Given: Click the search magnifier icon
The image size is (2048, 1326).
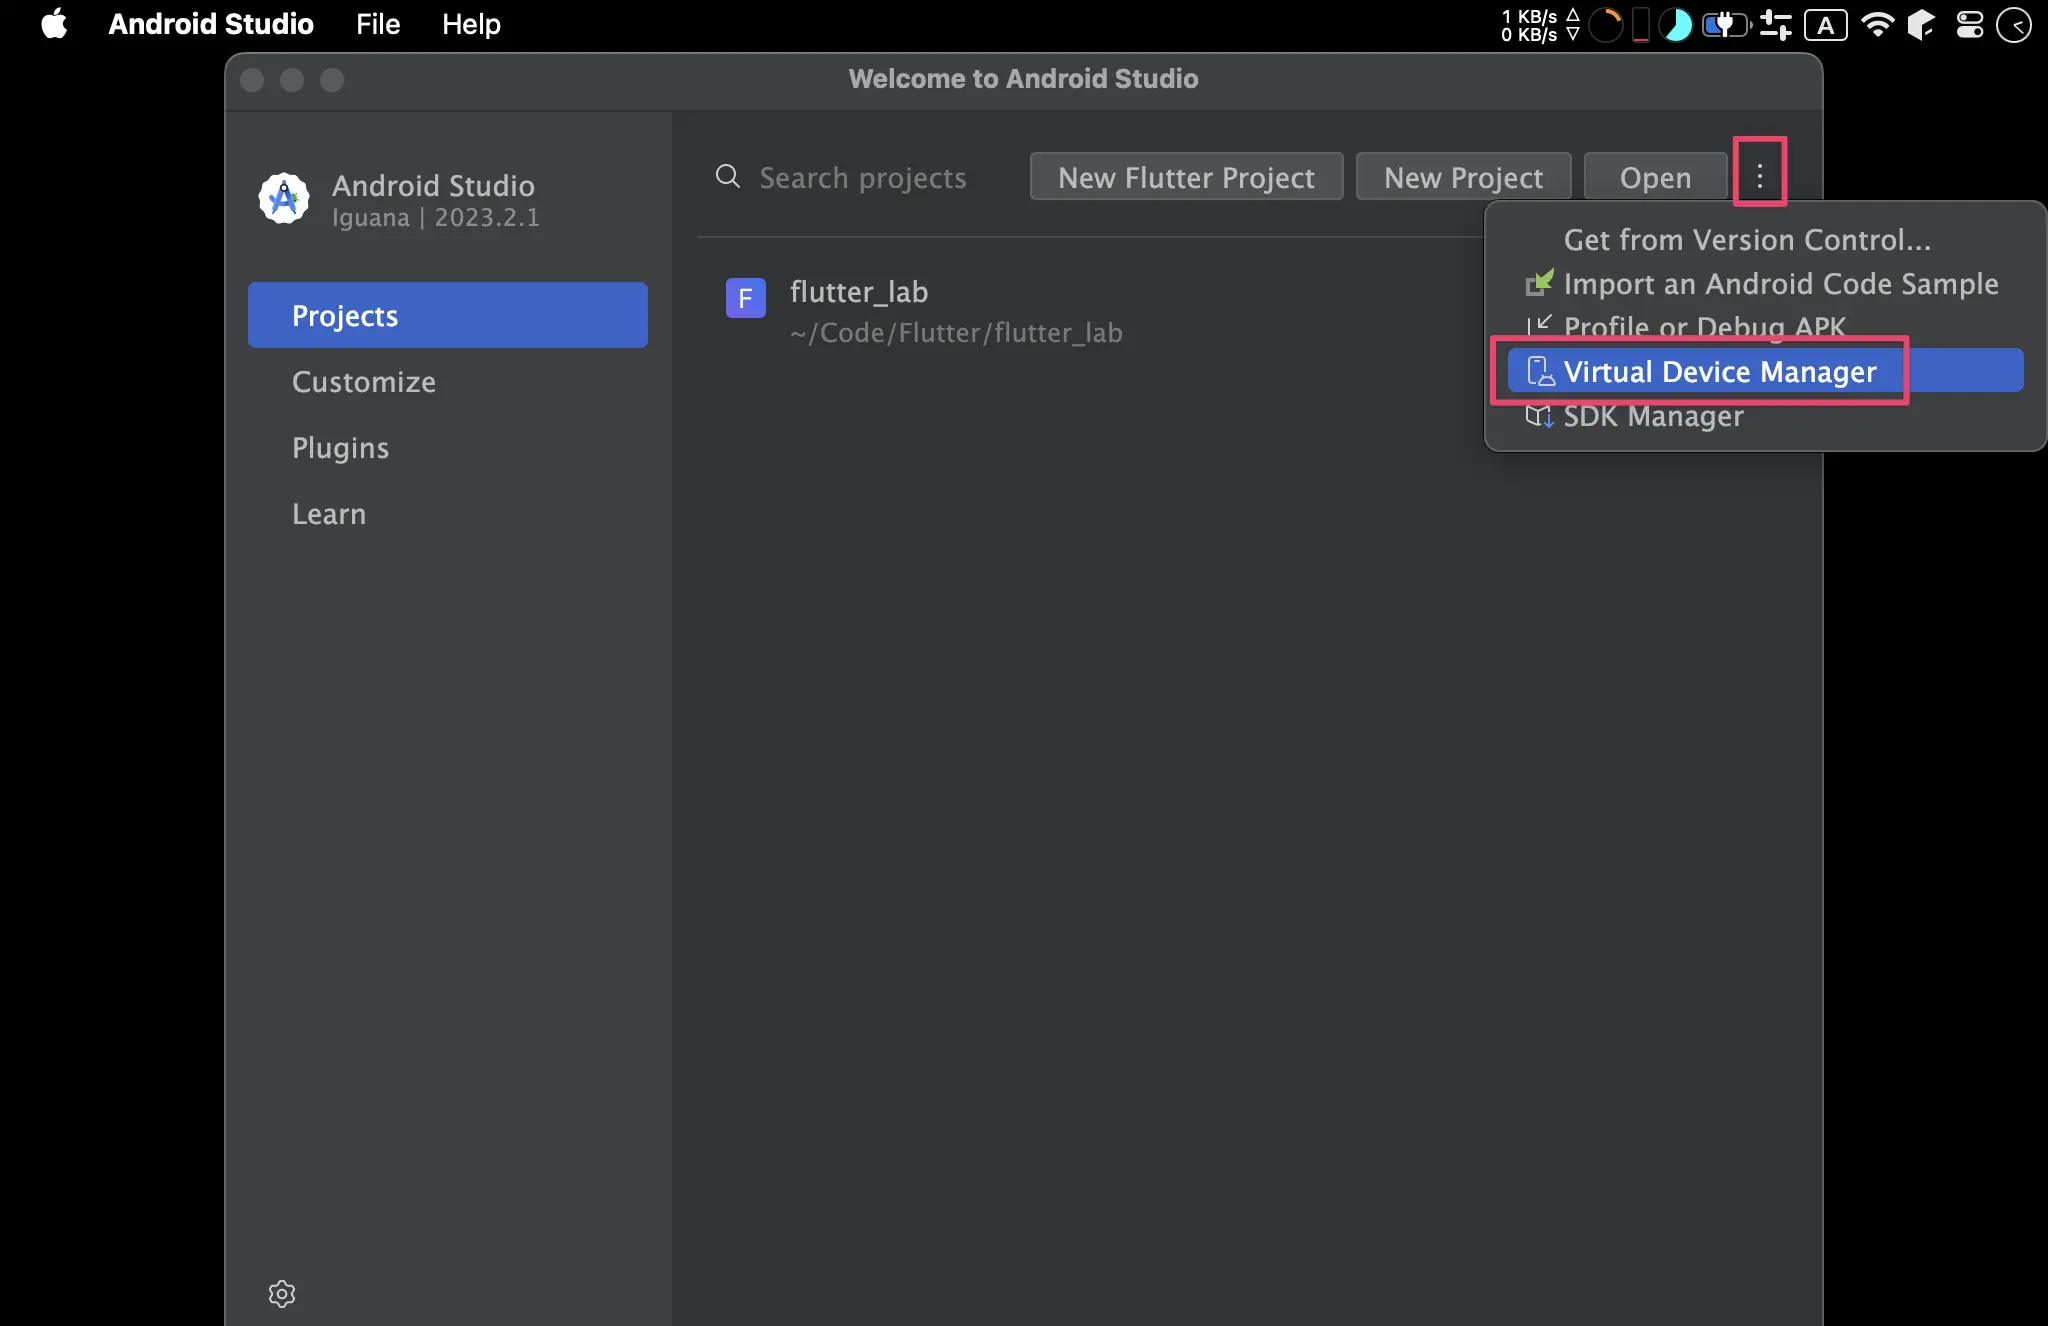Looking at the screenshot, I should tap(727, 177).
